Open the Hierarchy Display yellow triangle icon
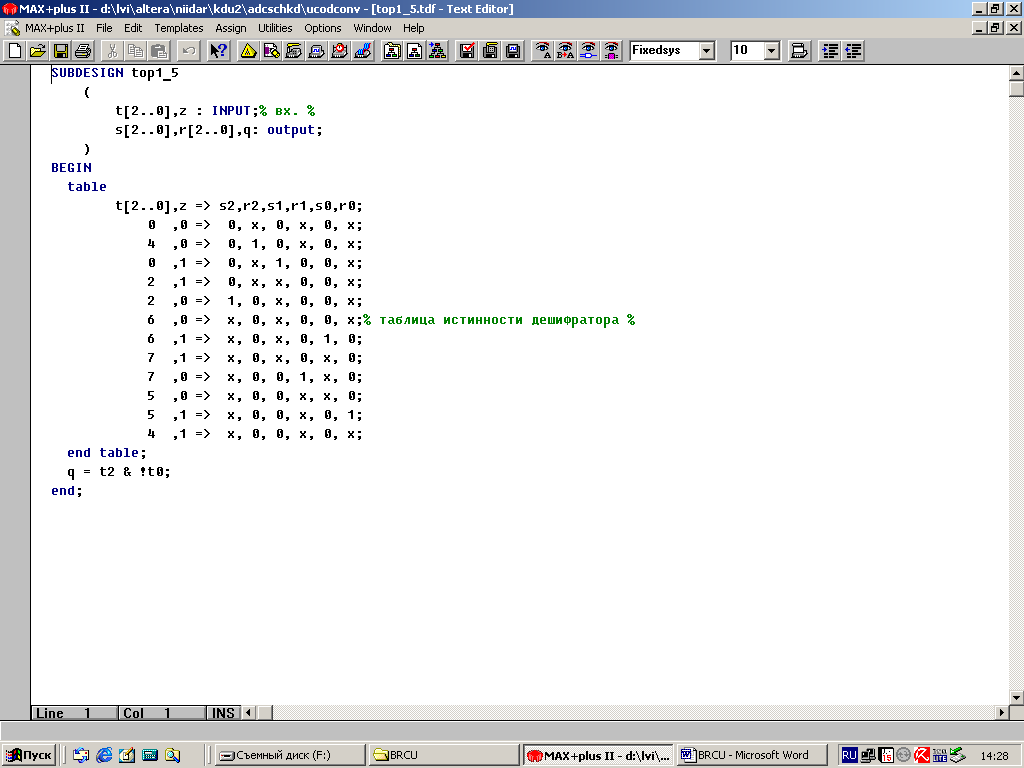The height and width of the screenshot is (768, 1024). point(248,50)
